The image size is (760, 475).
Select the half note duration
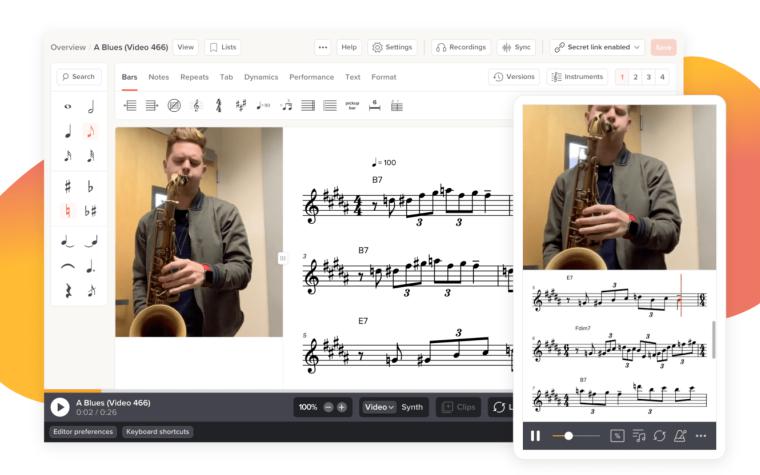pos(91,106)
